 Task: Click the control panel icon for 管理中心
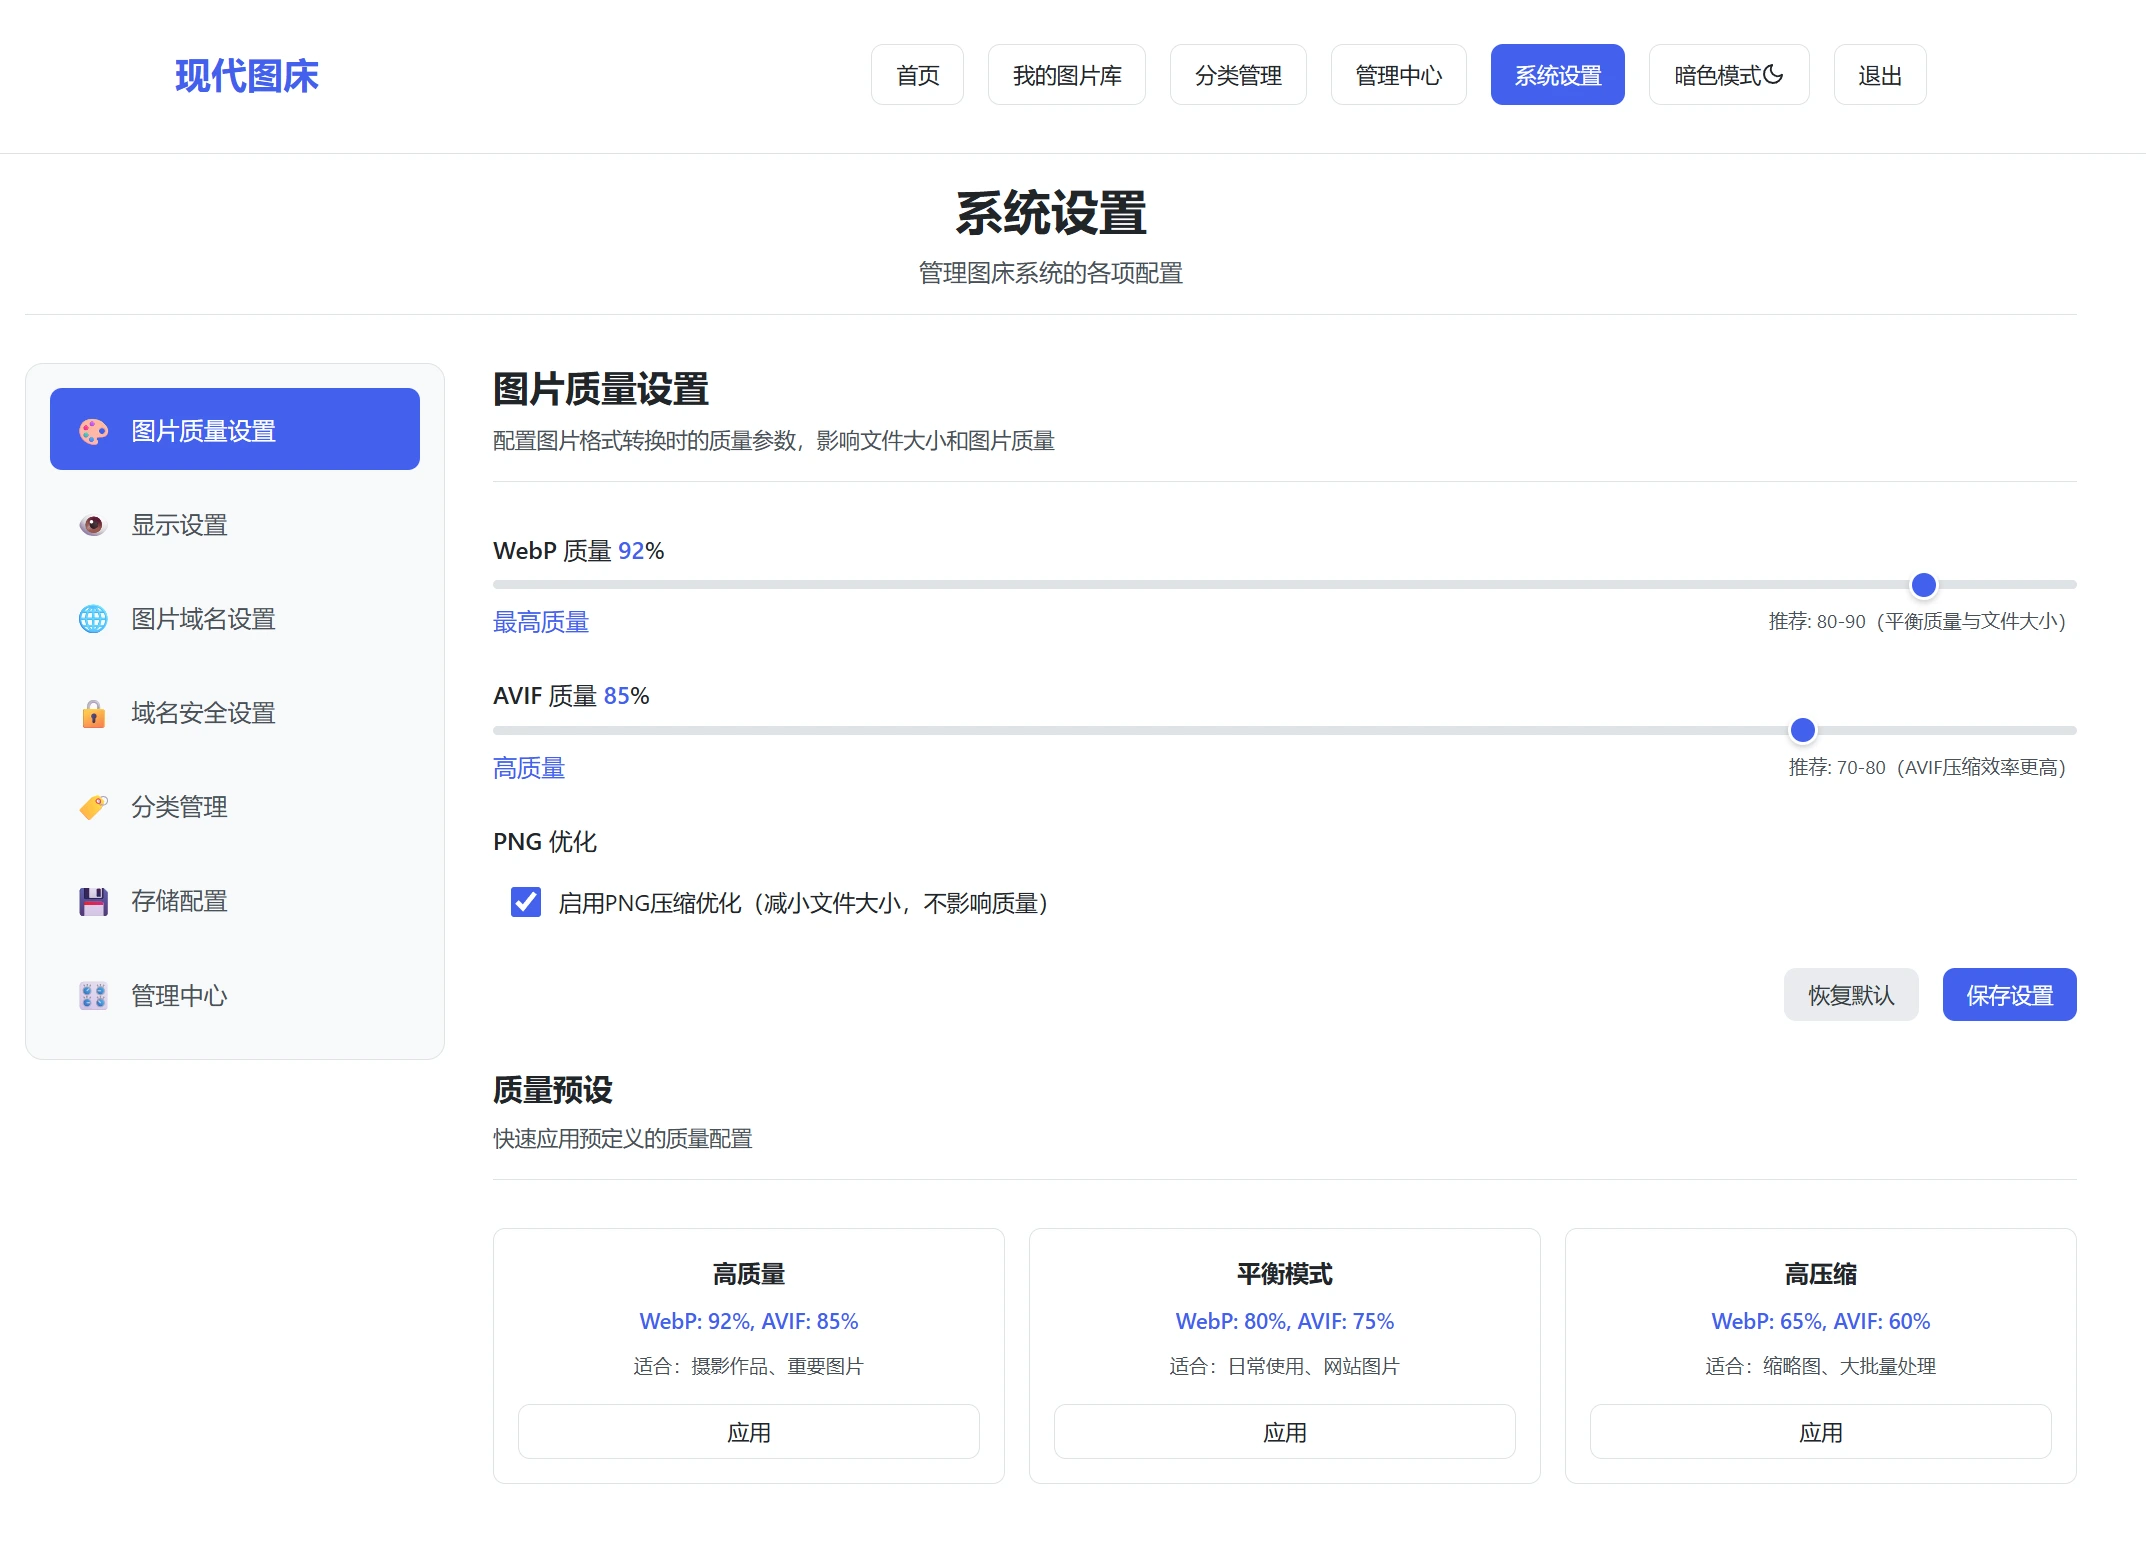pos(93,995)
